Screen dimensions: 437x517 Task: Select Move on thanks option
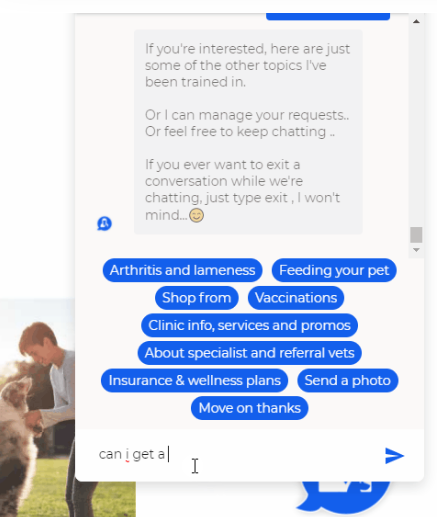click(x=250, y=408)
